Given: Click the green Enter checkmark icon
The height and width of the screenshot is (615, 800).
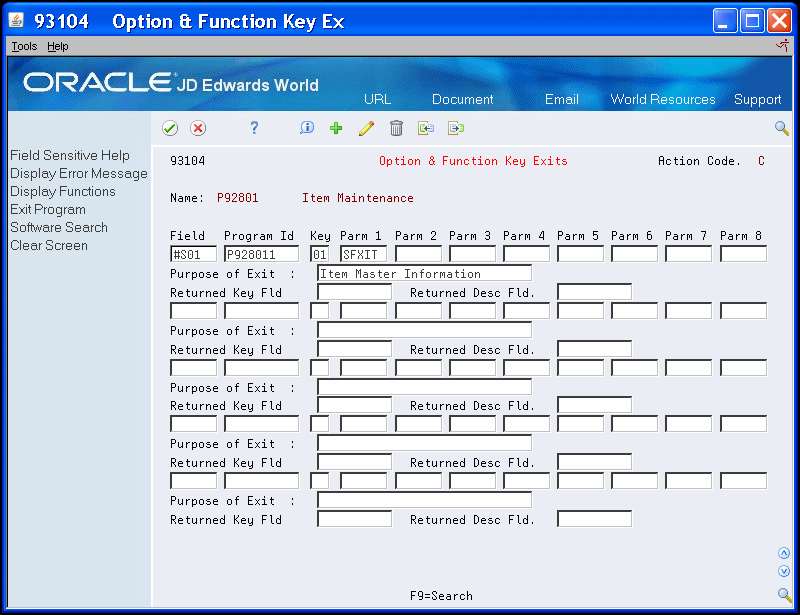Looking at the screenshot, I should [169, 128].
